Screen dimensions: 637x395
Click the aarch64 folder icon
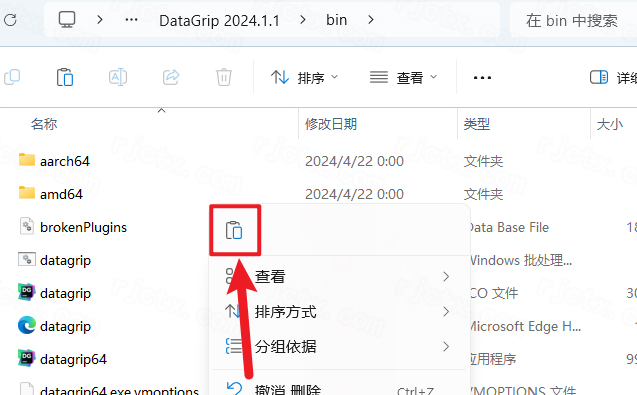27,160
